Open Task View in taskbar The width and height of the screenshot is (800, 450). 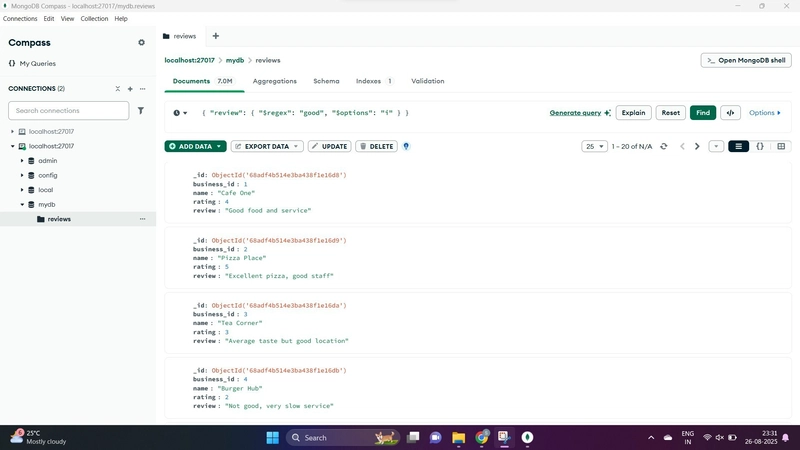point(413,437)
